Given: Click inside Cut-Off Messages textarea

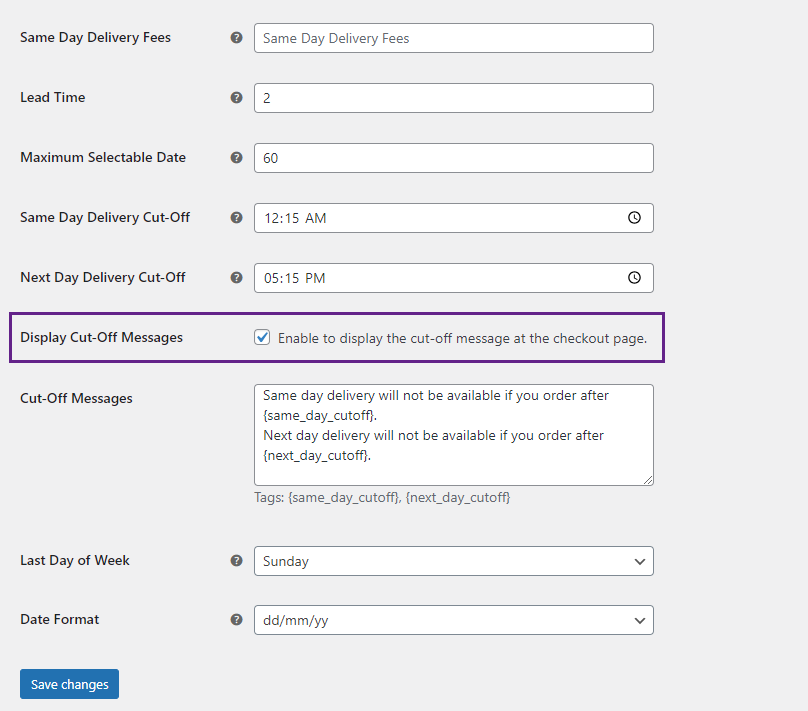Looking at the screenshot, I should [453, 435].
